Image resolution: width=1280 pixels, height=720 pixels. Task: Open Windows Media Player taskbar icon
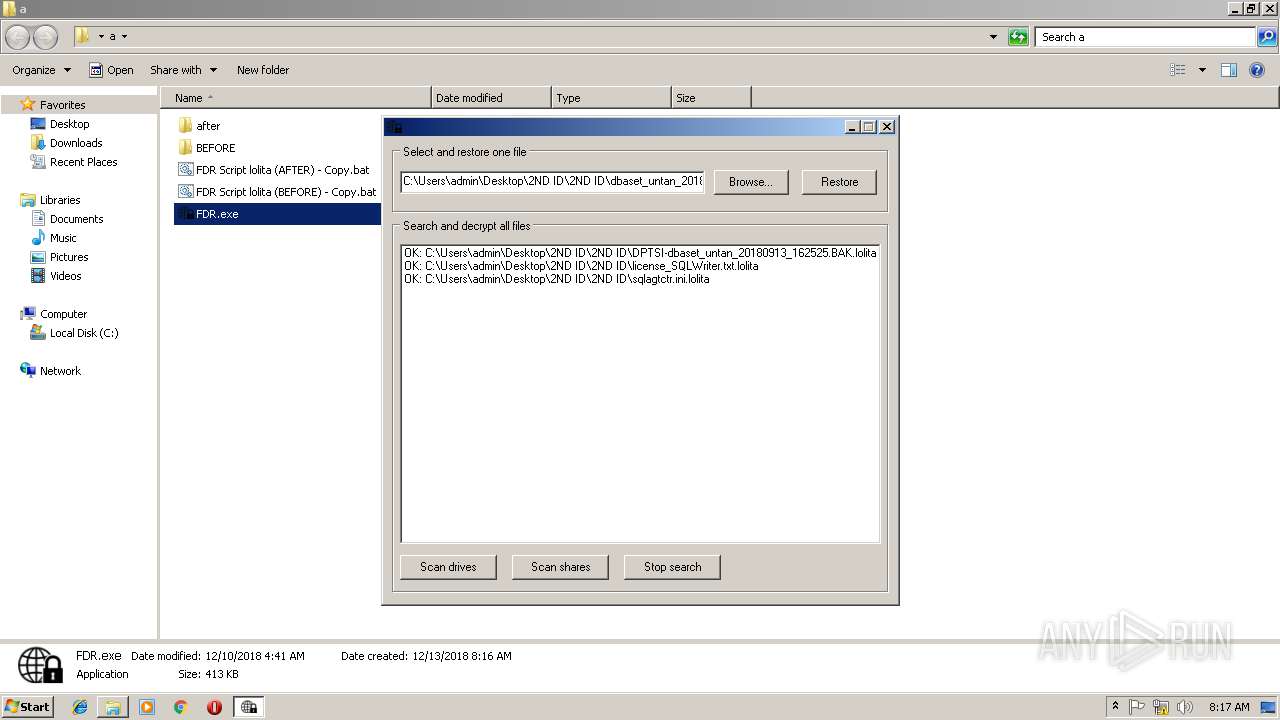click(147, 707)
